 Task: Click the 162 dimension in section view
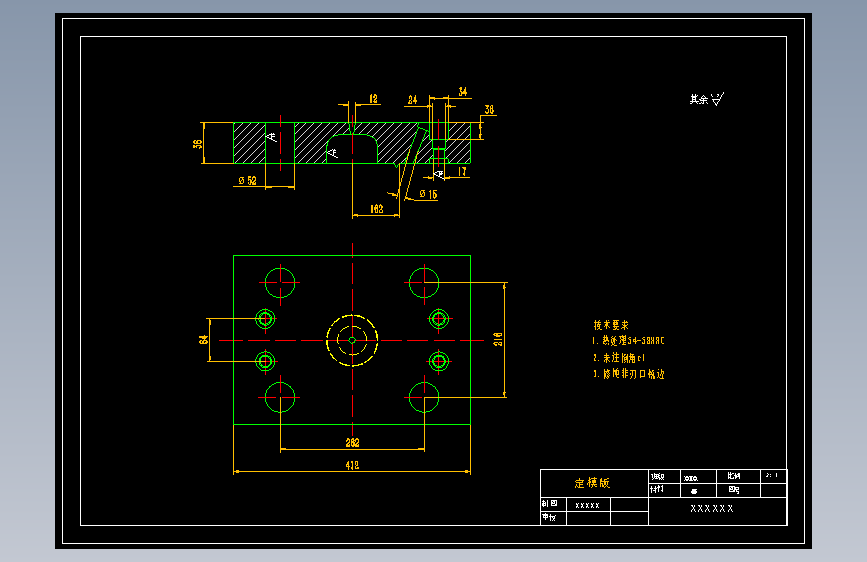tap(376, 209)
